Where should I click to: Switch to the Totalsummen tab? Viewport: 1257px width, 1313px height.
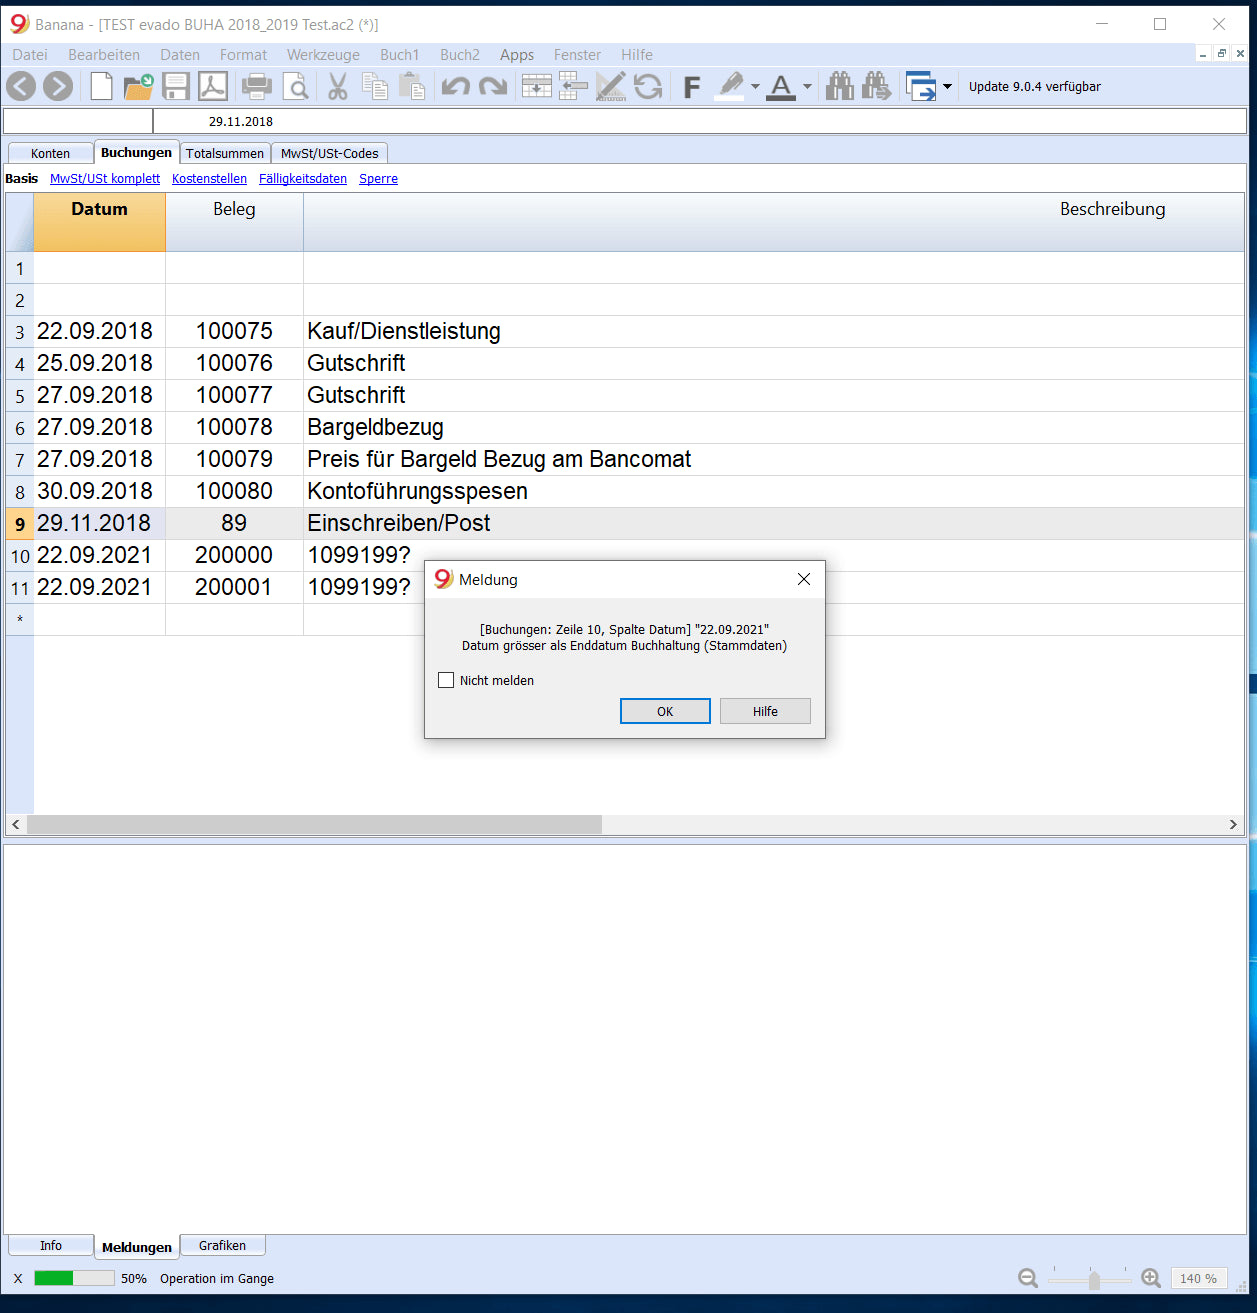pos(225,153)
